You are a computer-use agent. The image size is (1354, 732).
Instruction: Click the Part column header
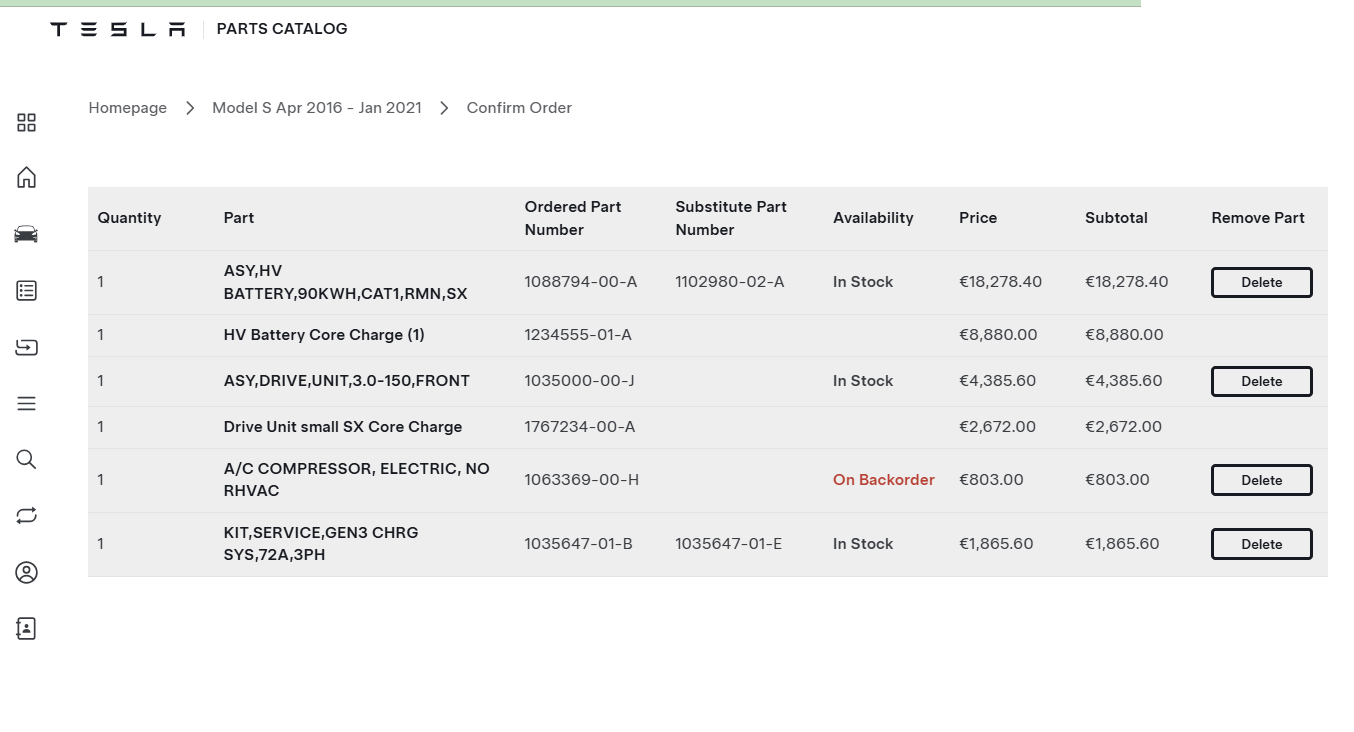(239, 218)
